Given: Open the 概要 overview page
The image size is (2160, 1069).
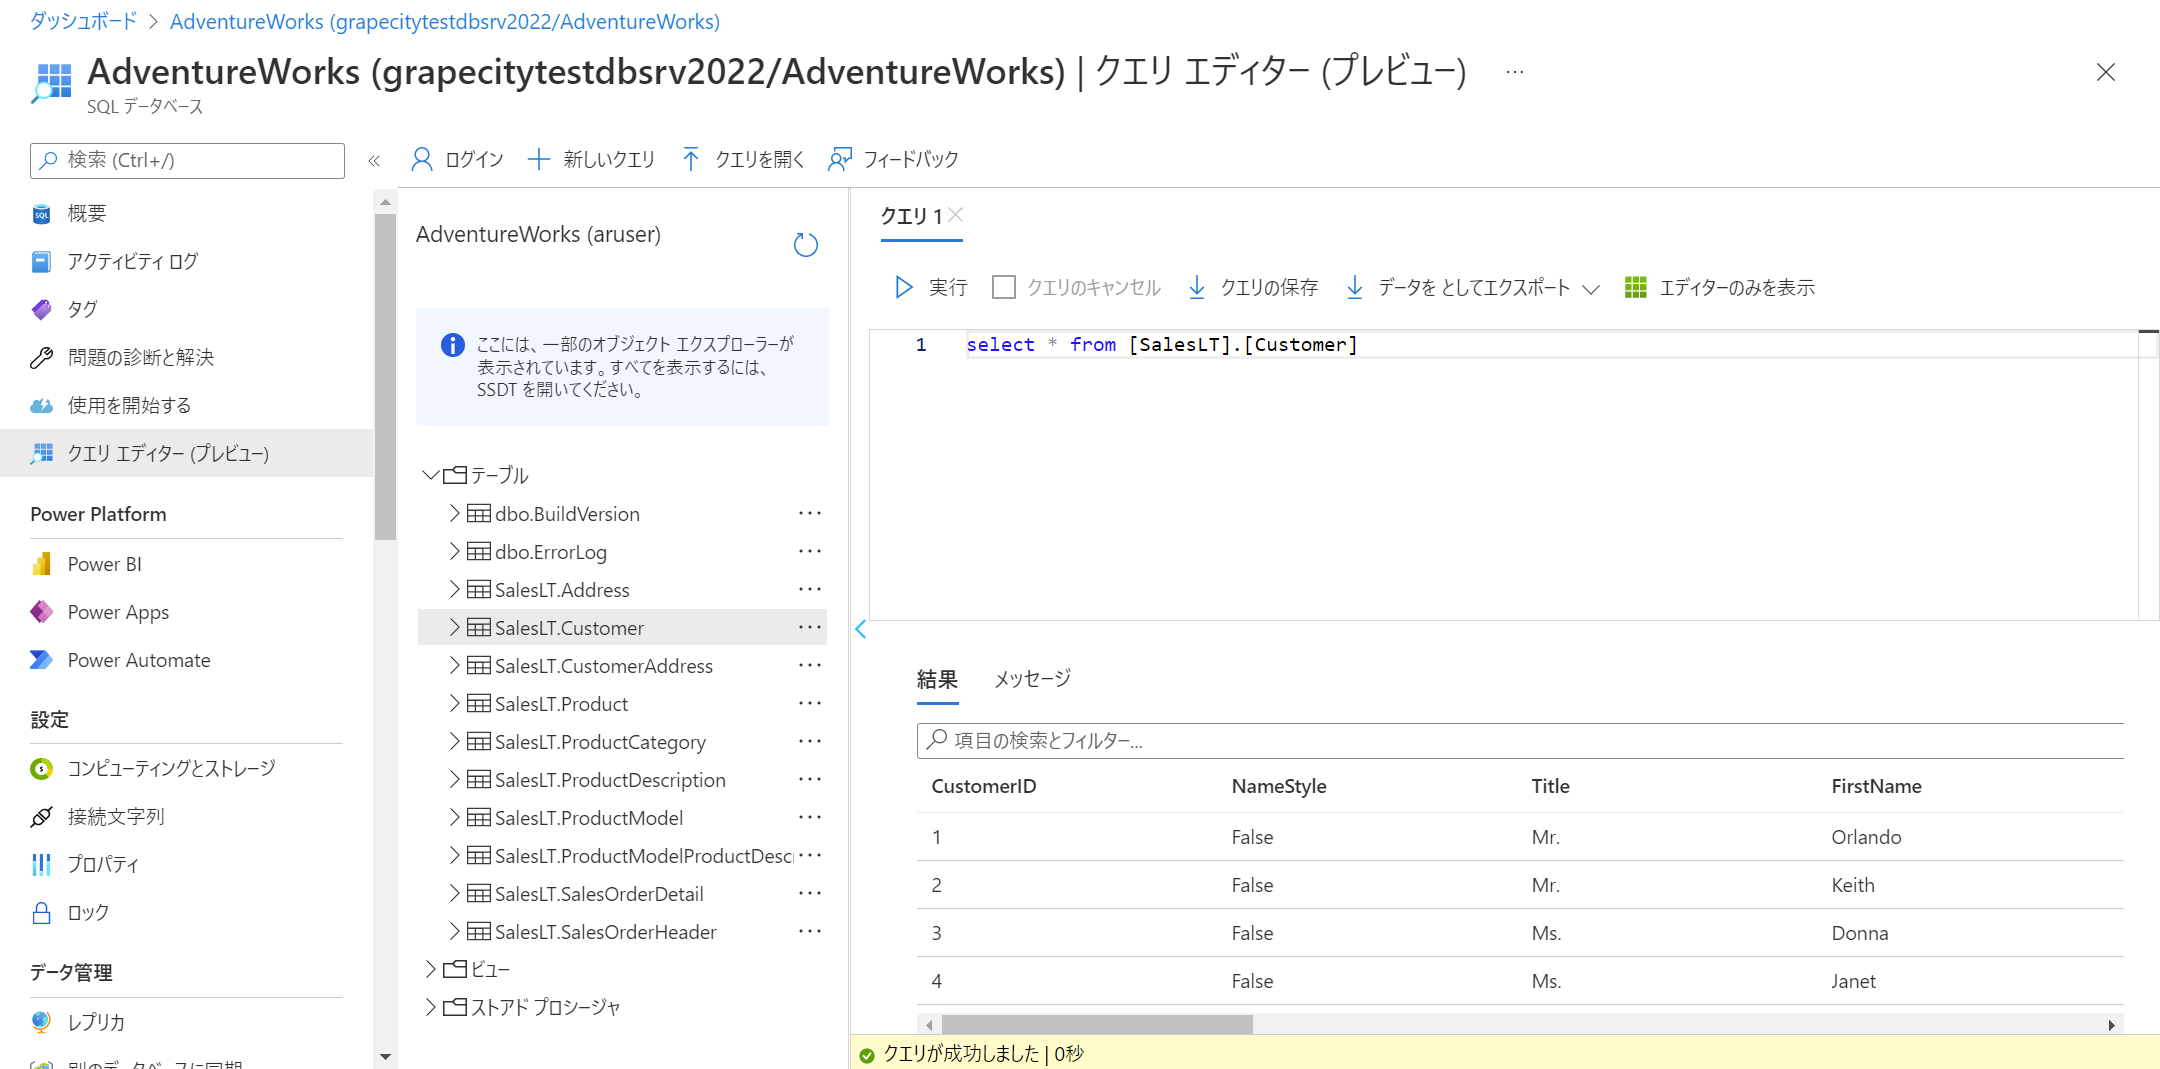Looking at the screenshot, I should tap(86, 213).
